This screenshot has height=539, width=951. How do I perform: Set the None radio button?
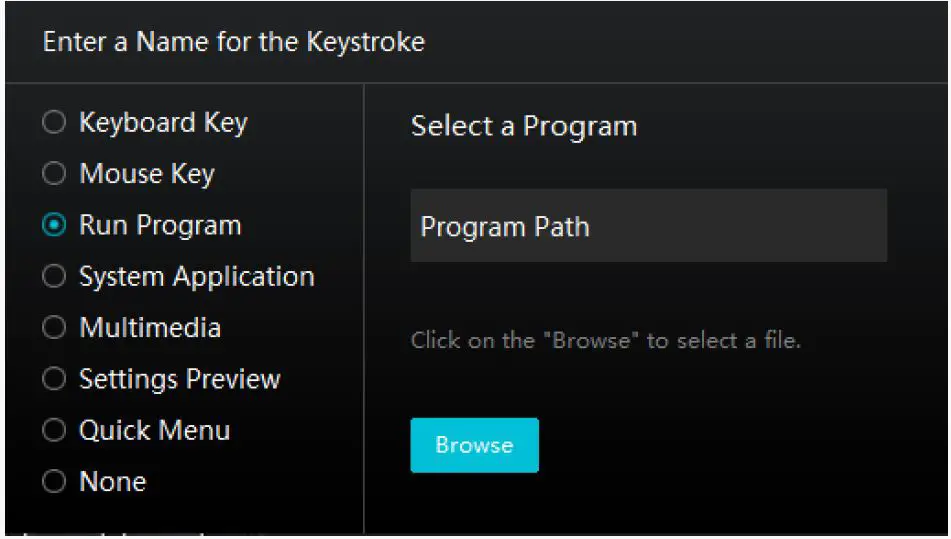pos(53,482)
